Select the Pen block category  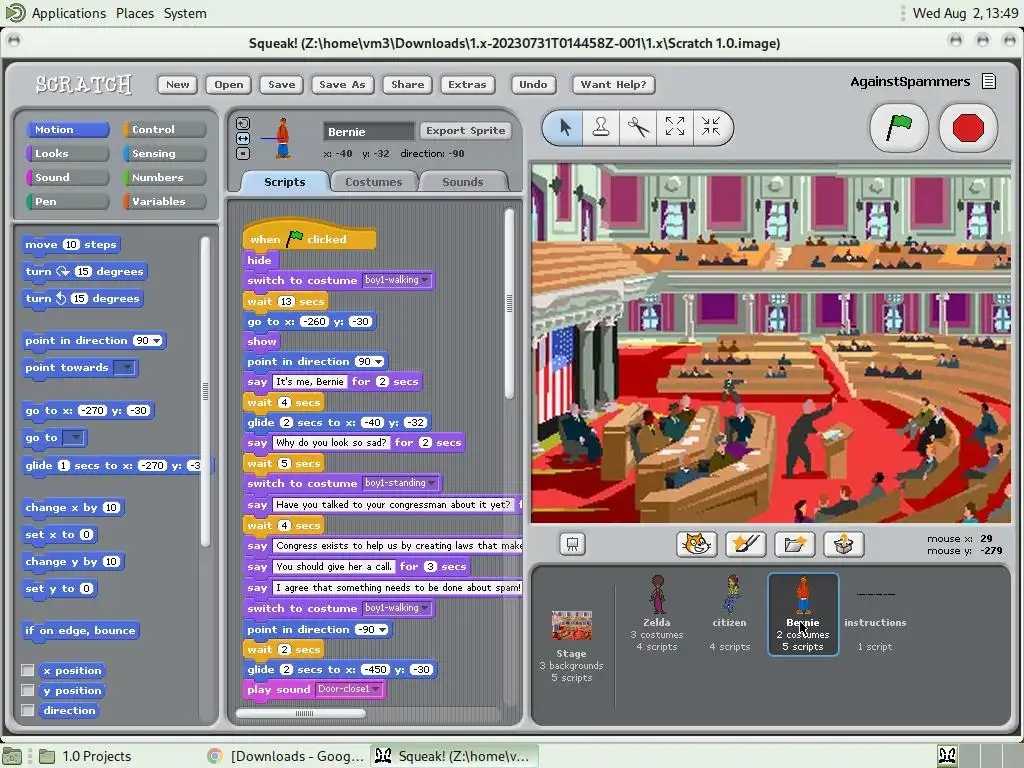tap(67, 201)
